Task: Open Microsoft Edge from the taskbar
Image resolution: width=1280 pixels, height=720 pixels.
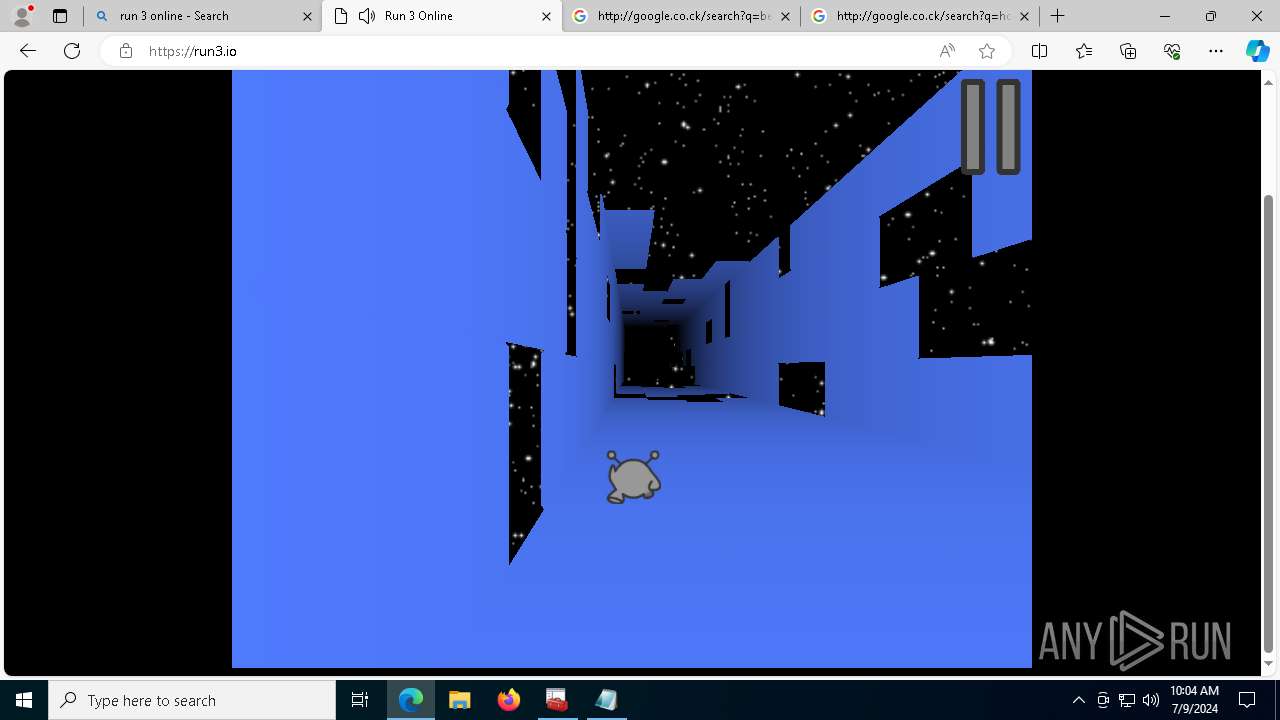Action: (411, 700)
